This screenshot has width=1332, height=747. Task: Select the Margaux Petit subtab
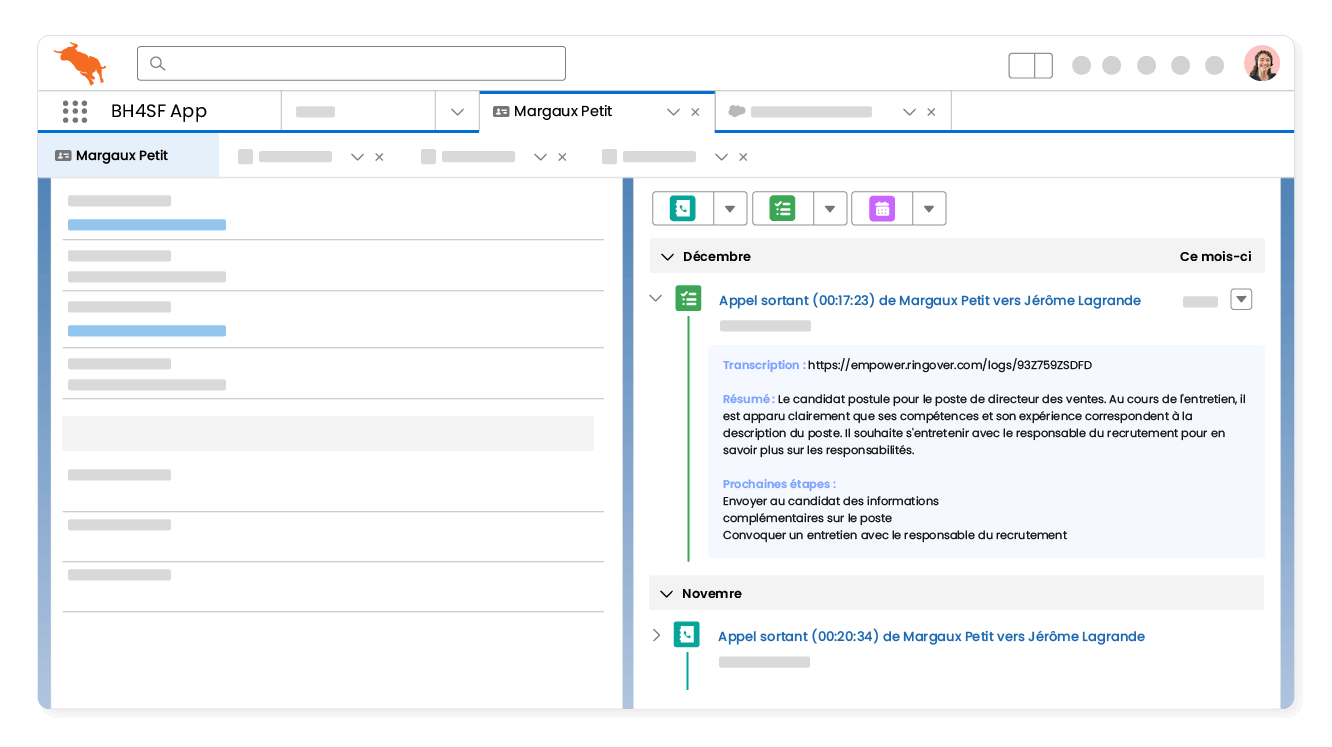(122, 156)
